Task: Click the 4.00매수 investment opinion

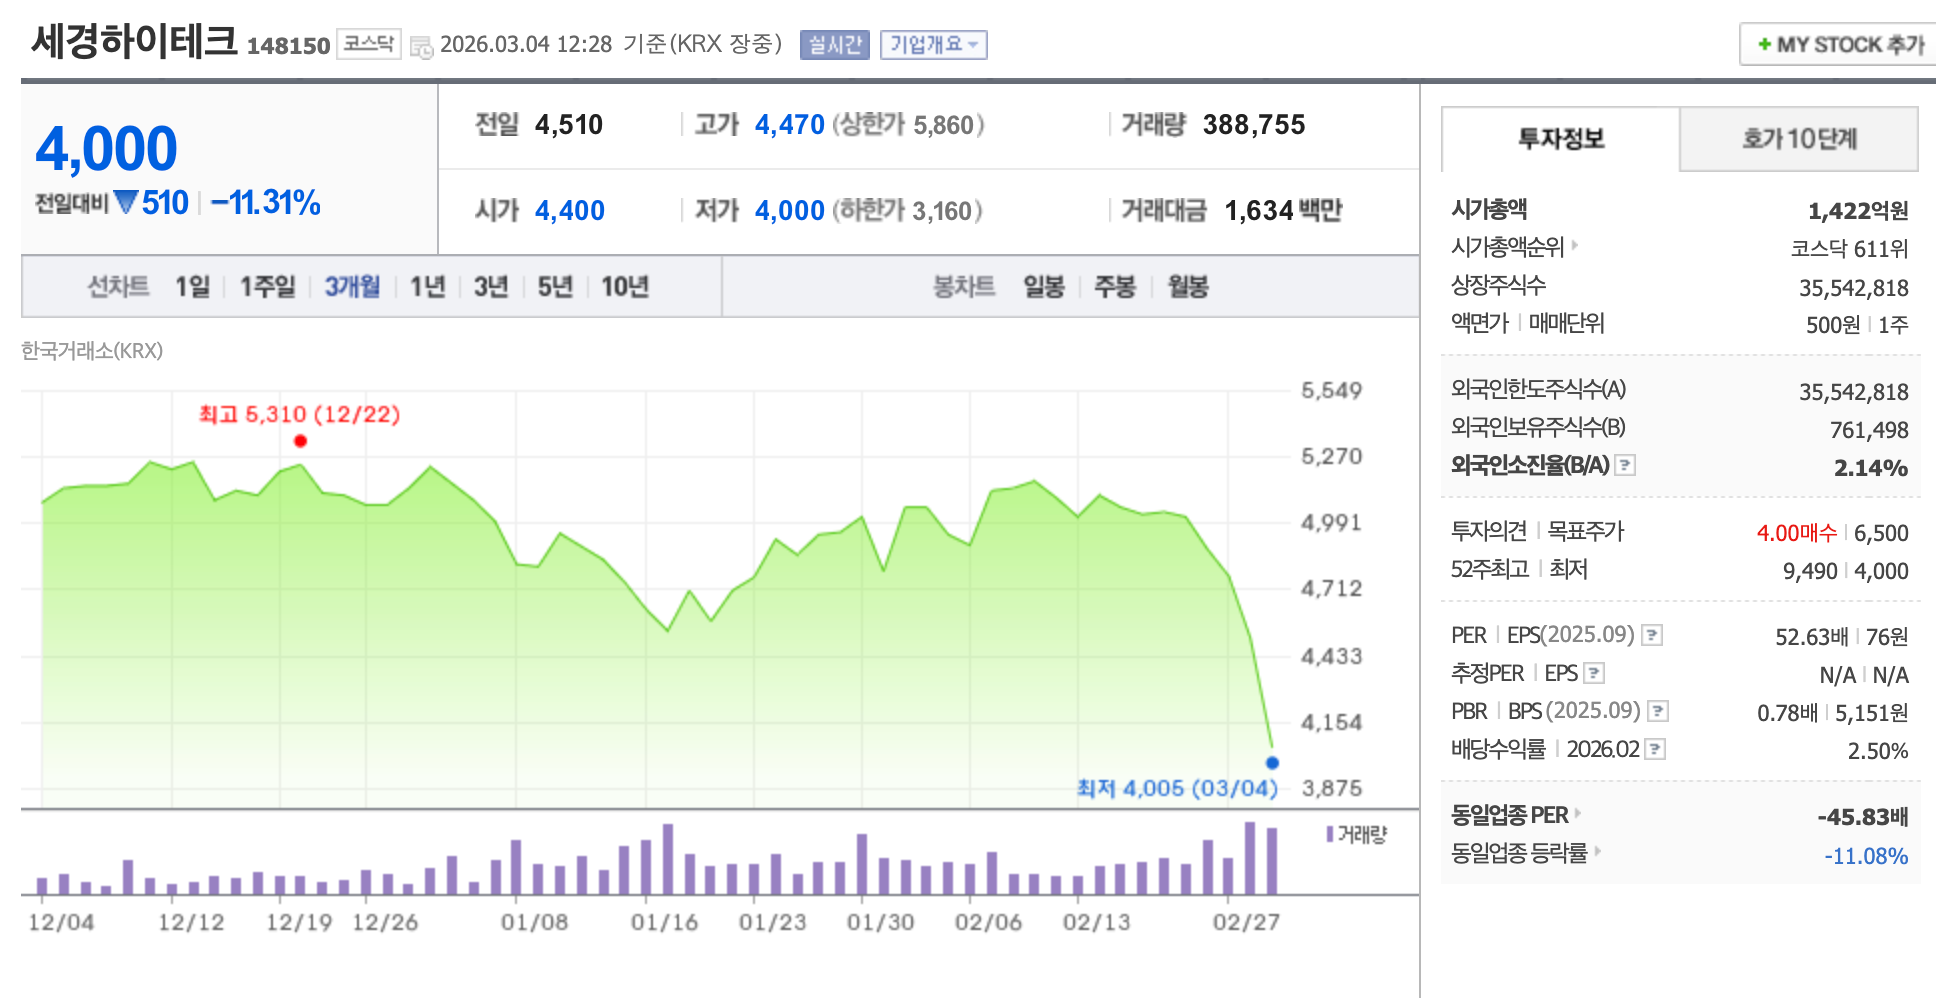Action: point(1796,533)
